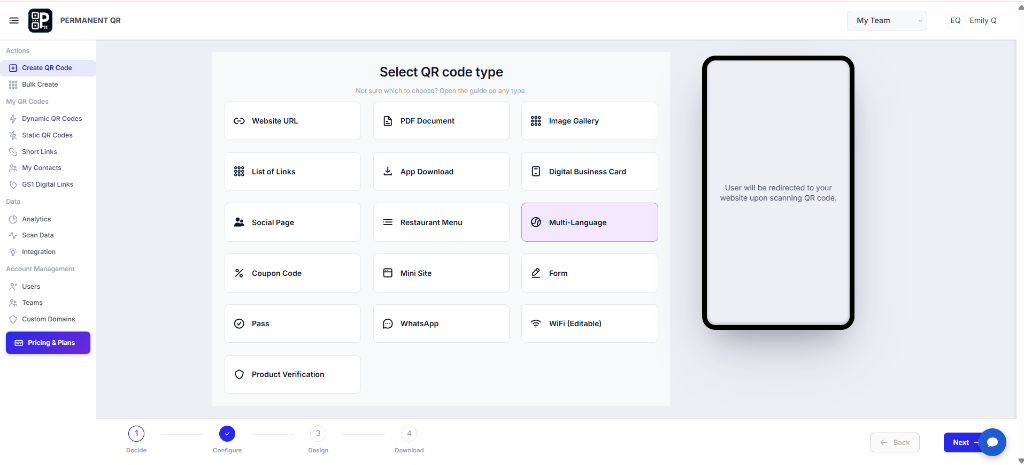Click the page scrollbar down arrow
This screenshot has height=465, width=1024.
pos(1019,460)
